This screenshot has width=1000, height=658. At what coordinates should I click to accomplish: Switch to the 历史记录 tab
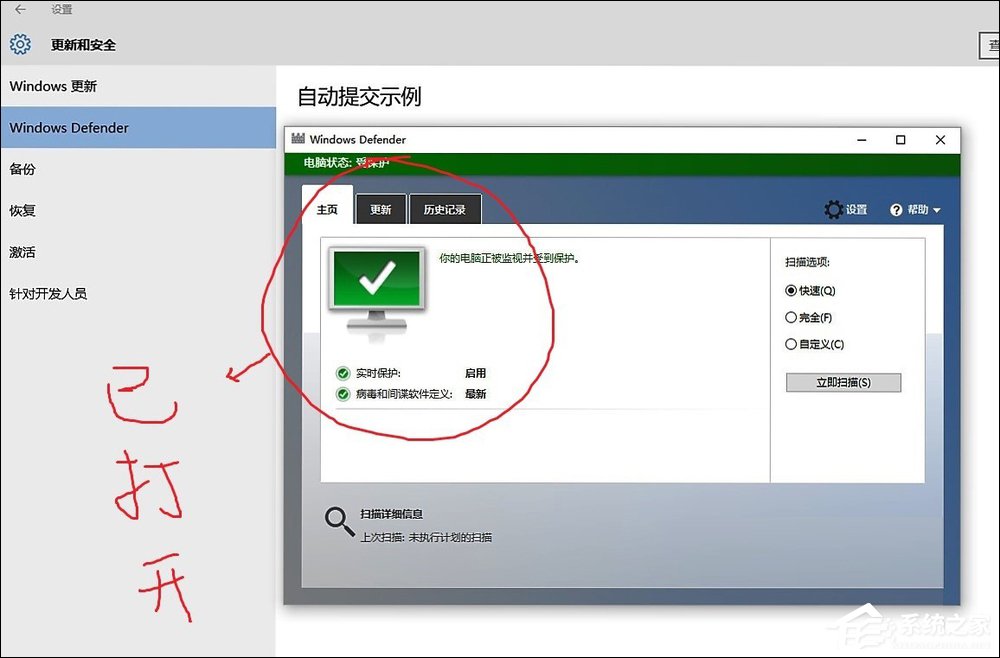[x=445, y=209]
